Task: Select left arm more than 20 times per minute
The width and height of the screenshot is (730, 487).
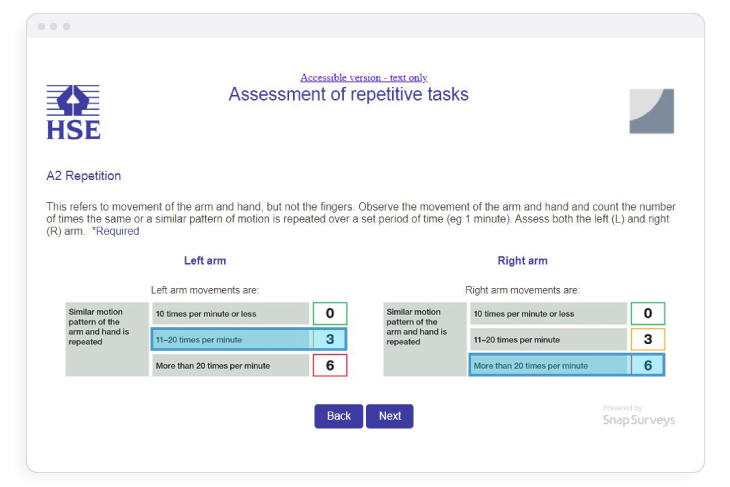Action: click(230, 365)
